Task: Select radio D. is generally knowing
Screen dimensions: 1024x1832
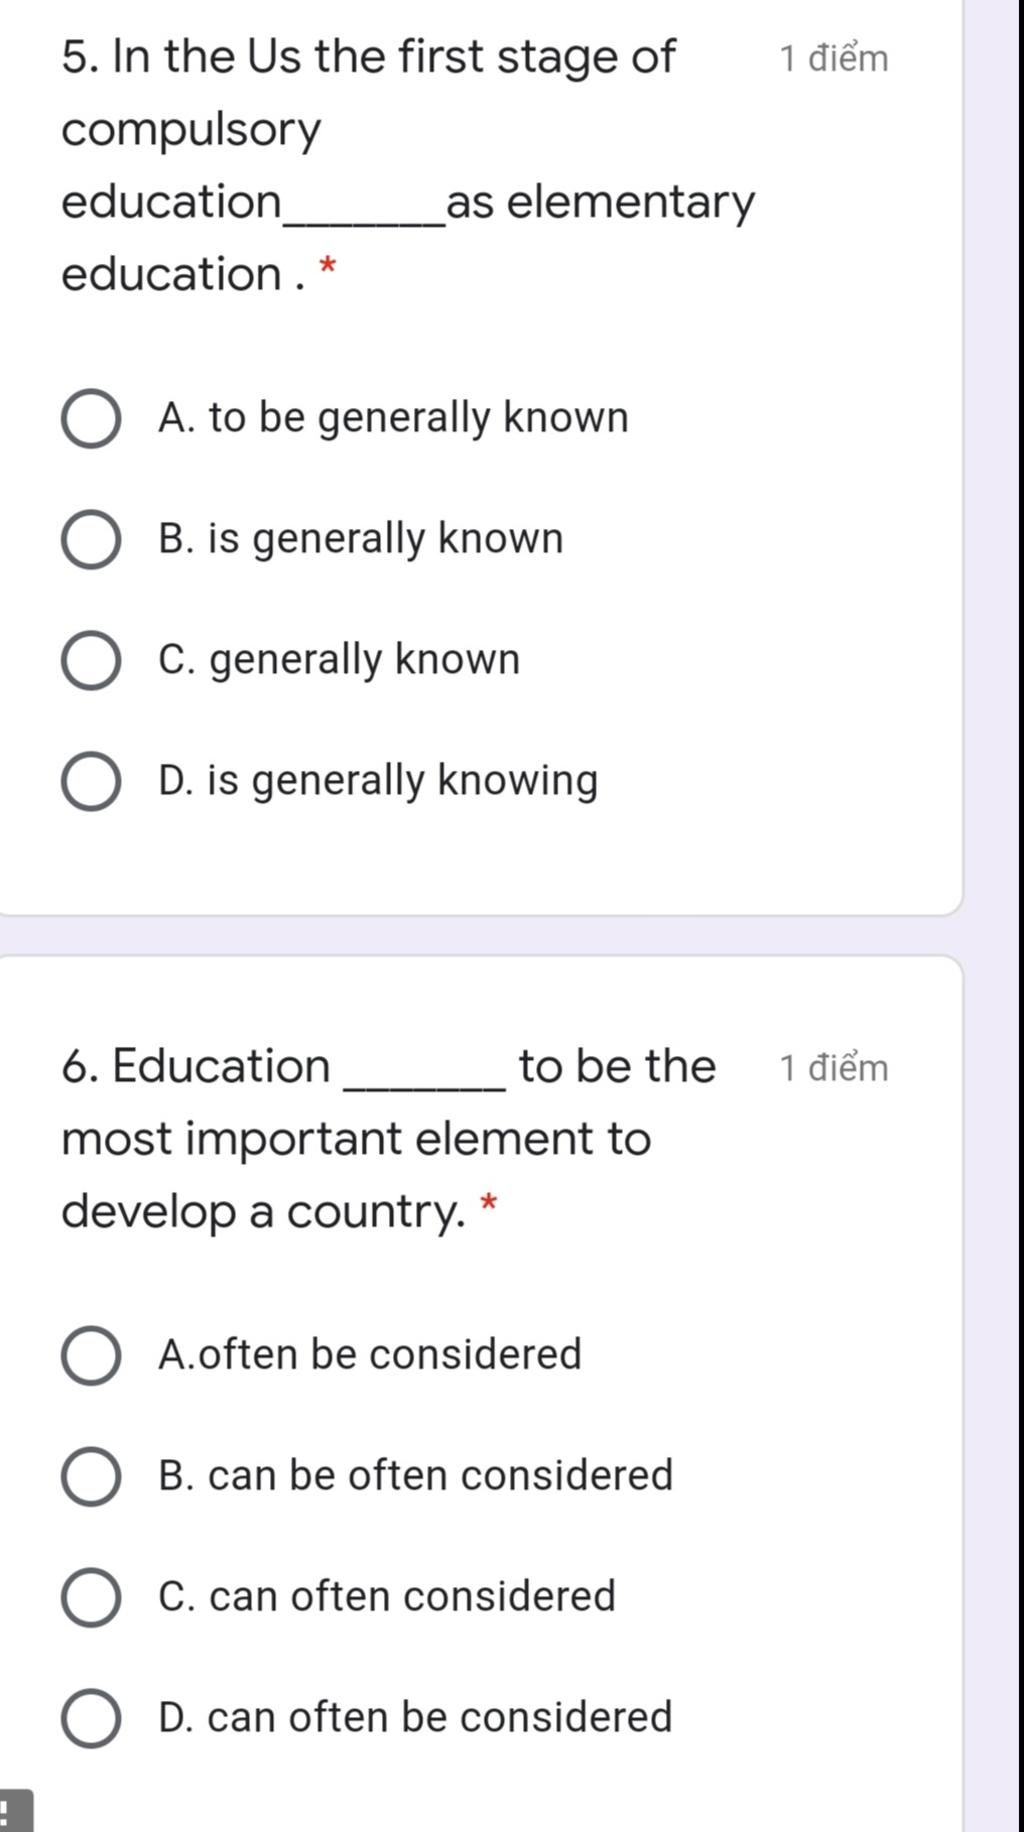Action: point(91,781)
